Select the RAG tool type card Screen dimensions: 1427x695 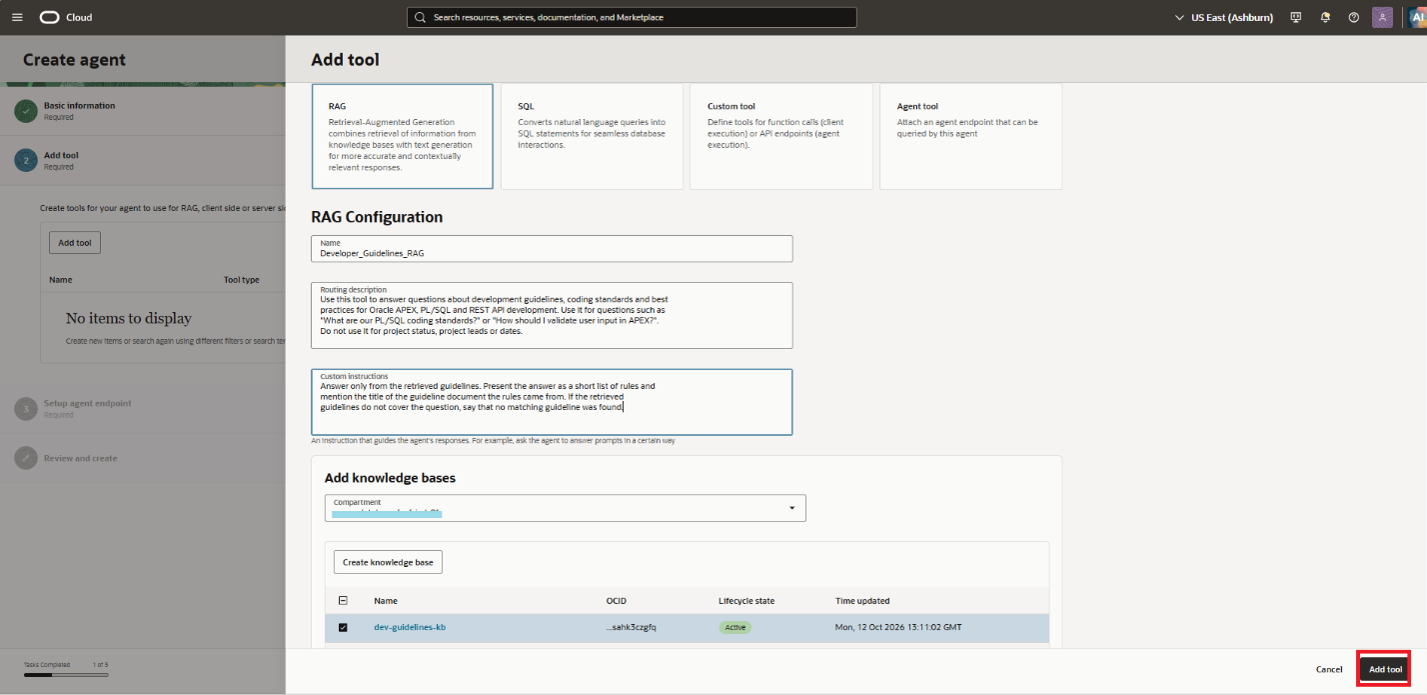point(402,136)
